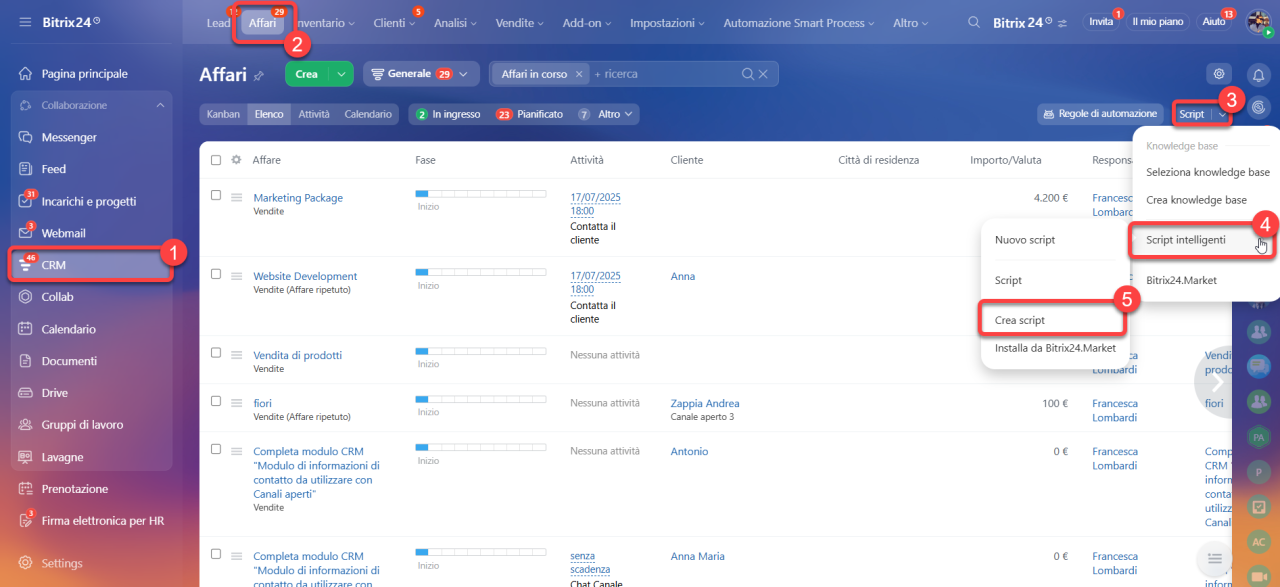Check the checkbox for the Anna Maria deal row

216,554
